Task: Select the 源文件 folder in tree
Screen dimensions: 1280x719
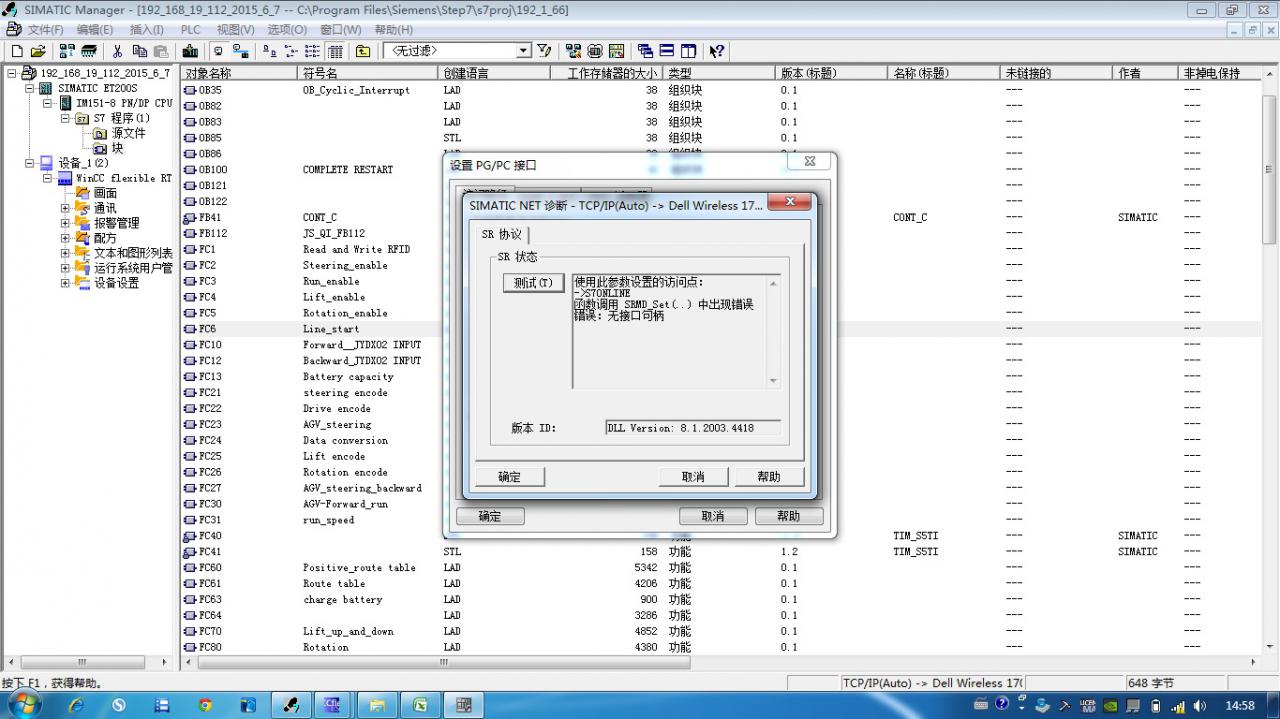Action: (128, 133)
